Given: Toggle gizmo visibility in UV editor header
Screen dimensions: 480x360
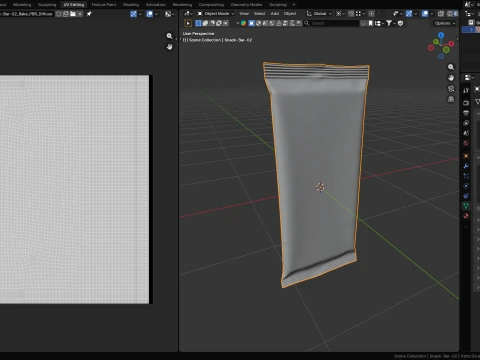Looking at the screenshot, I should [x=134, y=14].
